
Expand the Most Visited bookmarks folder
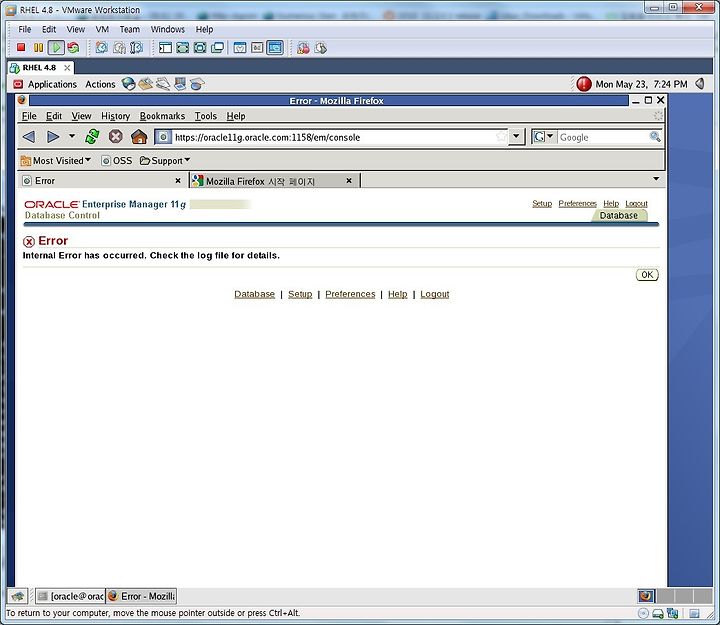point(56,161)
